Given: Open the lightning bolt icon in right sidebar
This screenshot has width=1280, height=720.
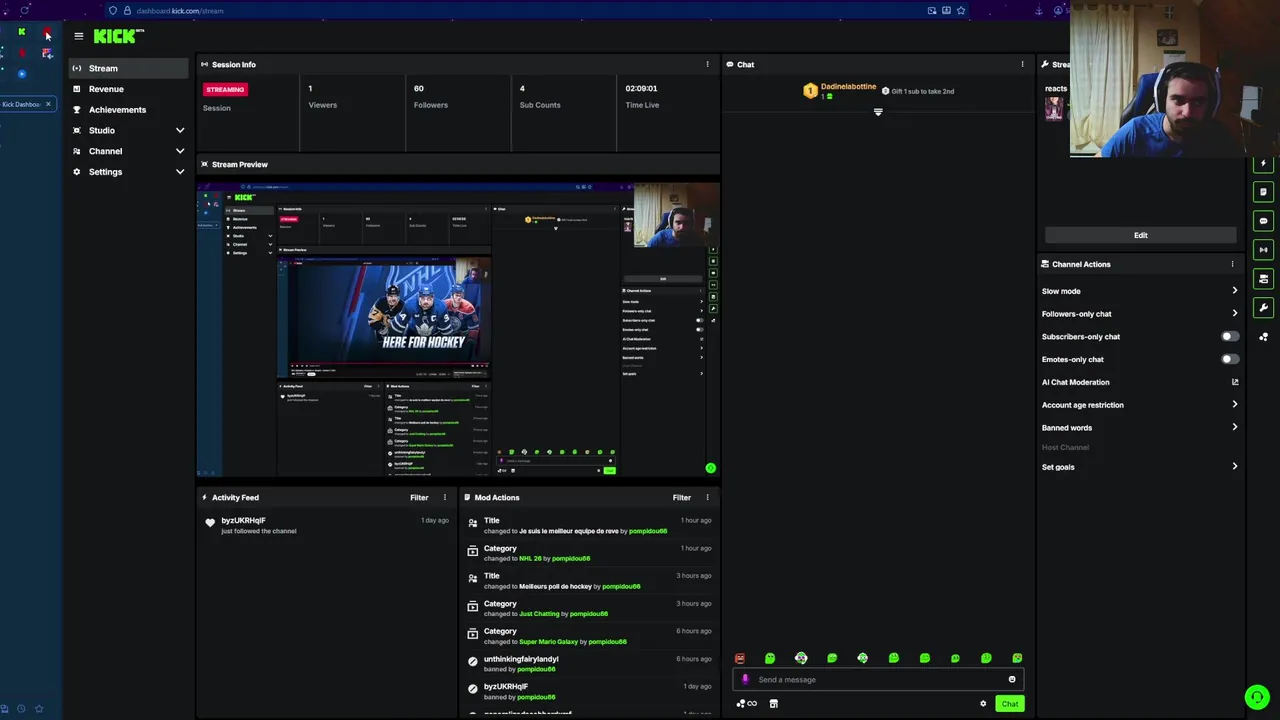Looking at the screenshot, I should pos(1263,163).
